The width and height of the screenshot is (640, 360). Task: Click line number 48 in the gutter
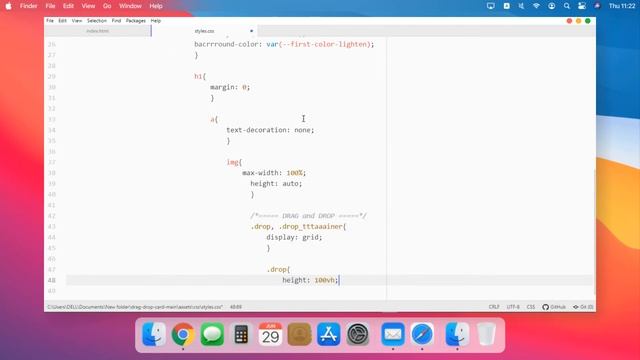coord(51,280)
